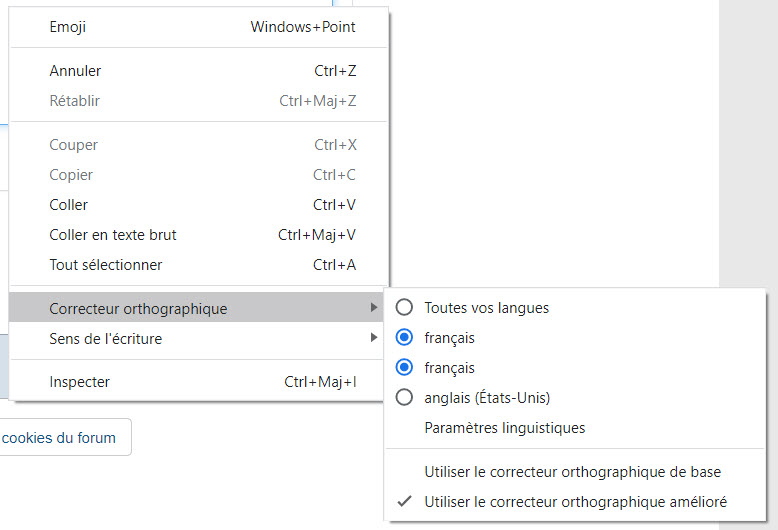The height and width of the screenshot is (530, 778).
Task: Click Annuler to undo
Action: [x=75, y=71]
